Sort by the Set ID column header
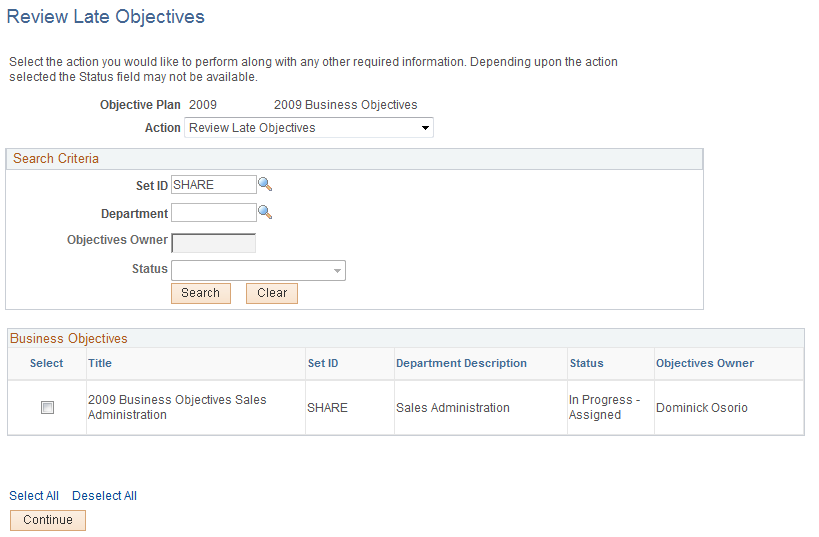819x537 pixels. tap(323, 363)
